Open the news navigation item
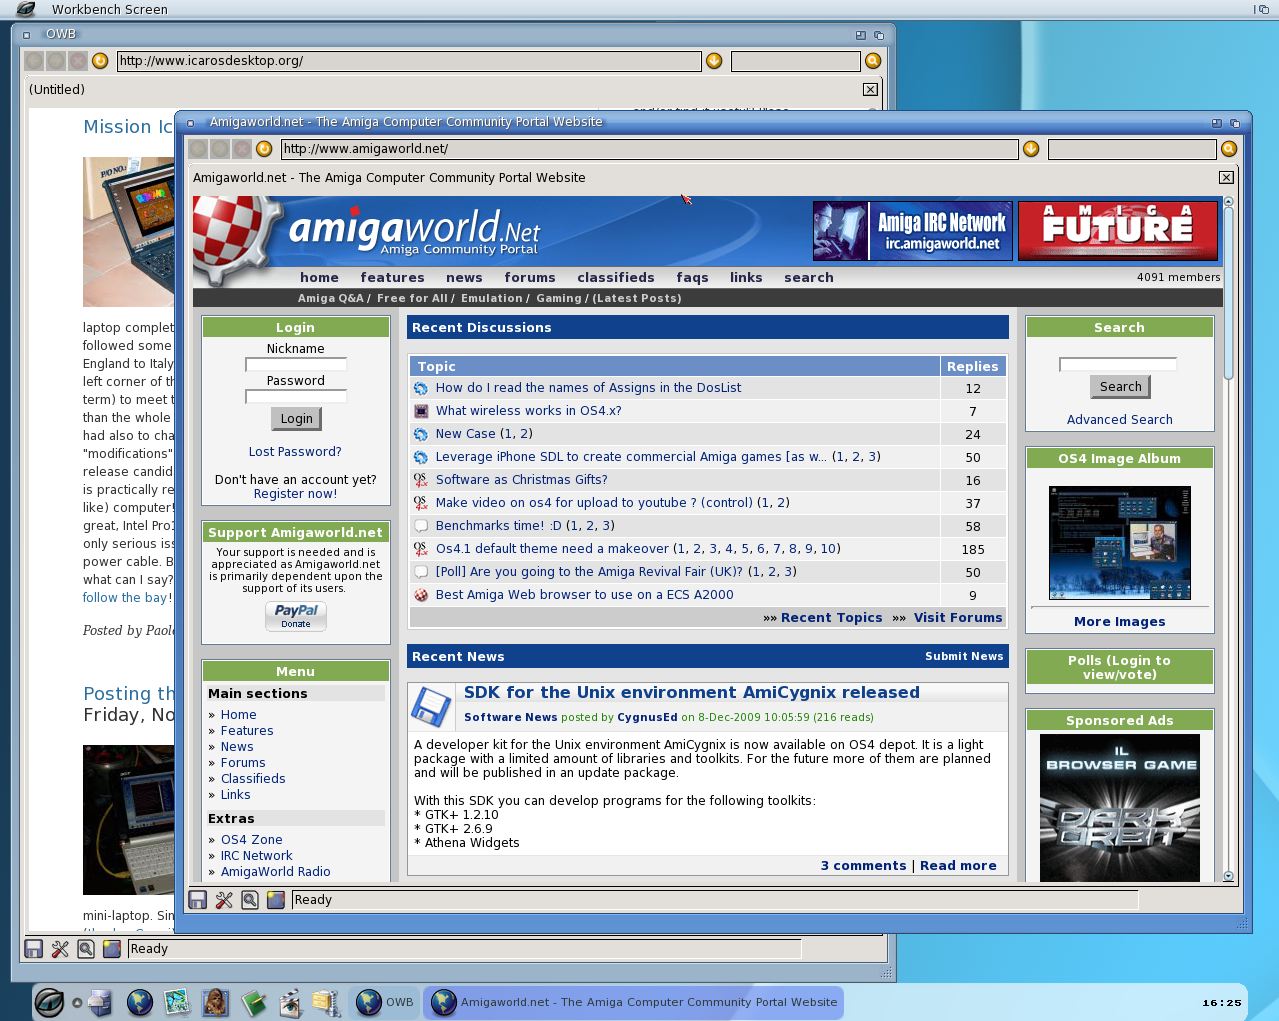Viewport: 1279px width, 1021px height. 464,277
